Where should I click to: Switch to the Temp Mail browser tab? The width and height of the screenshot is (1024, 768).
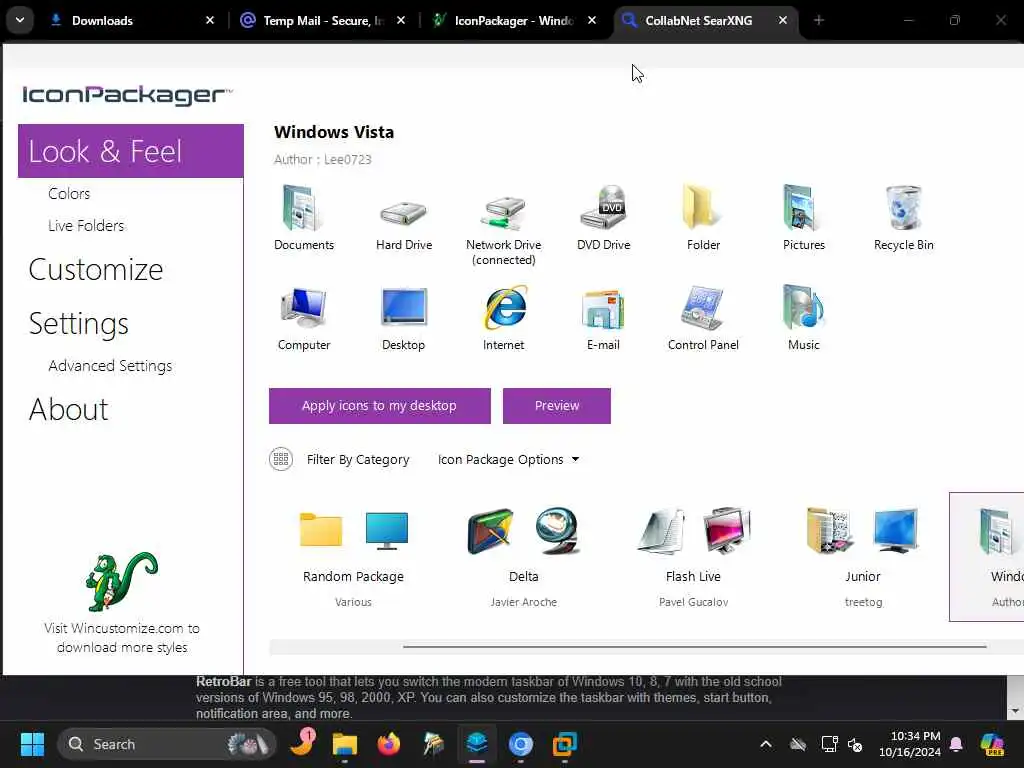pyautogui.click(x=323, y=20)
